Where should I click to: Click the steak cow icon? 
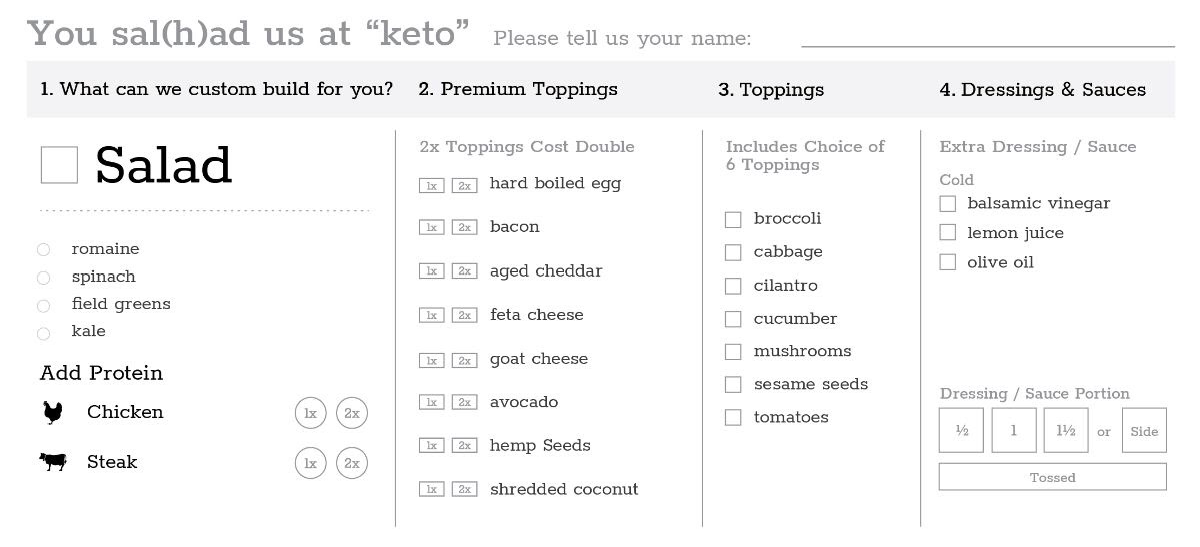click(53, 462)
